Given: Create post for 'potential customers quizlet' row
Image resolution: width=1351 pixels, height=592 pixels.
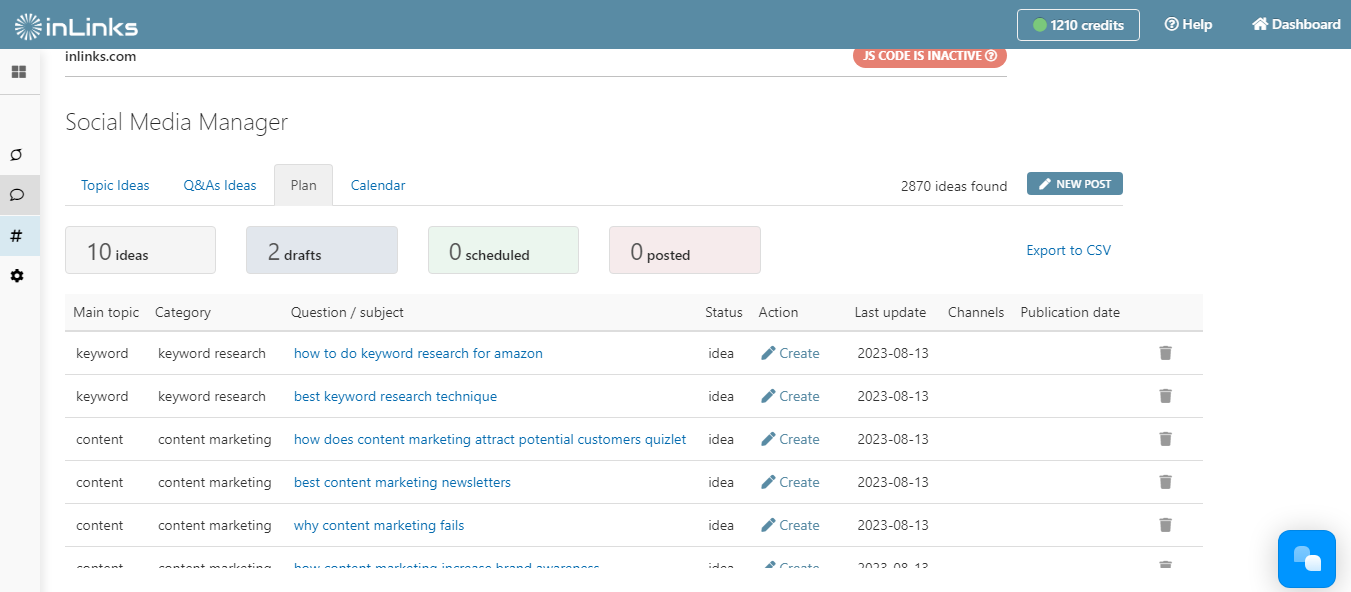Looking at the screenshot, I should 790,439.
